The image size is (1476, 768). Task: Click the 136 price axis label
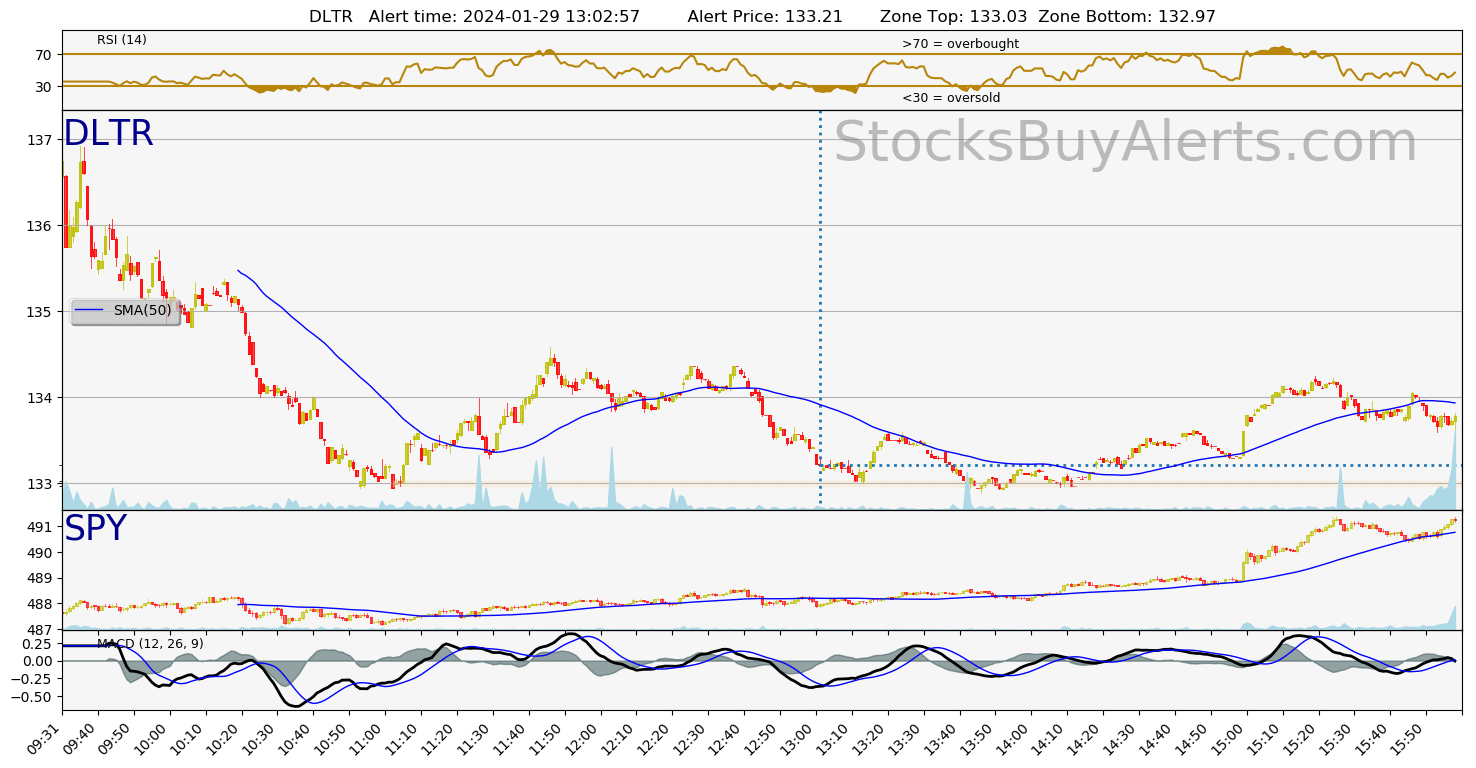click(40, 226)
